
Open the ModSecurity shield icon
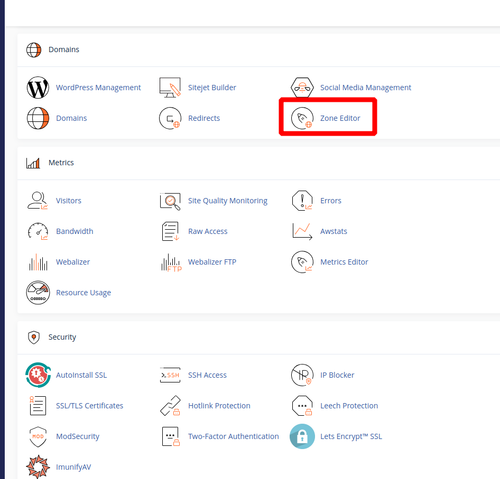pyautogui.click(x=38, y=436)
